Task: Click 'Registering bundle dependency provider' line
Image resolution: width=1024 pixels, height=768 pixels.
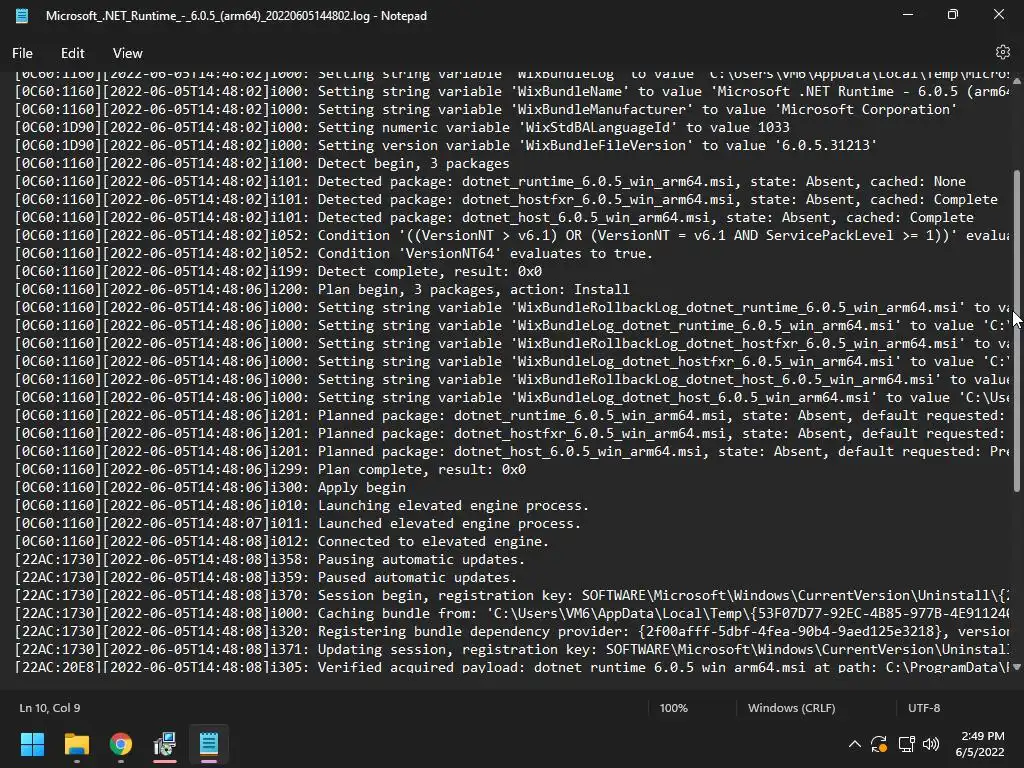Action: pos(511,632)
